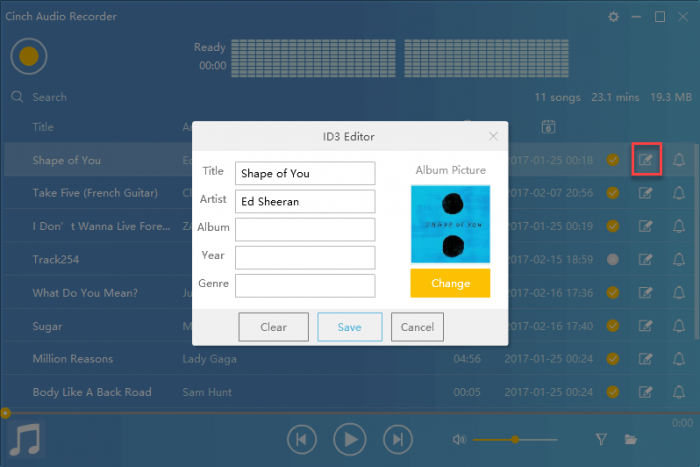
Task: Click bell icon for Sugar
Action: coord(679,326)
